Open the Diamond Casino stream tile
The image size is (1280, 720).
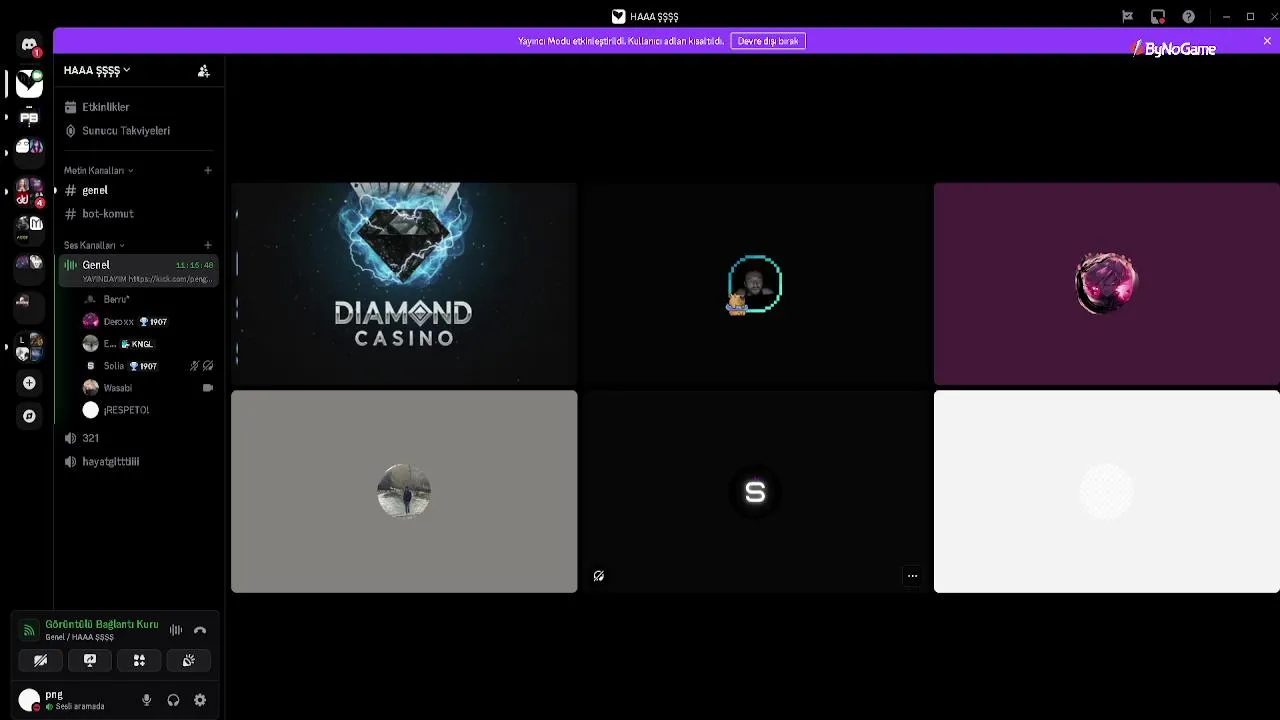point(404,283)
